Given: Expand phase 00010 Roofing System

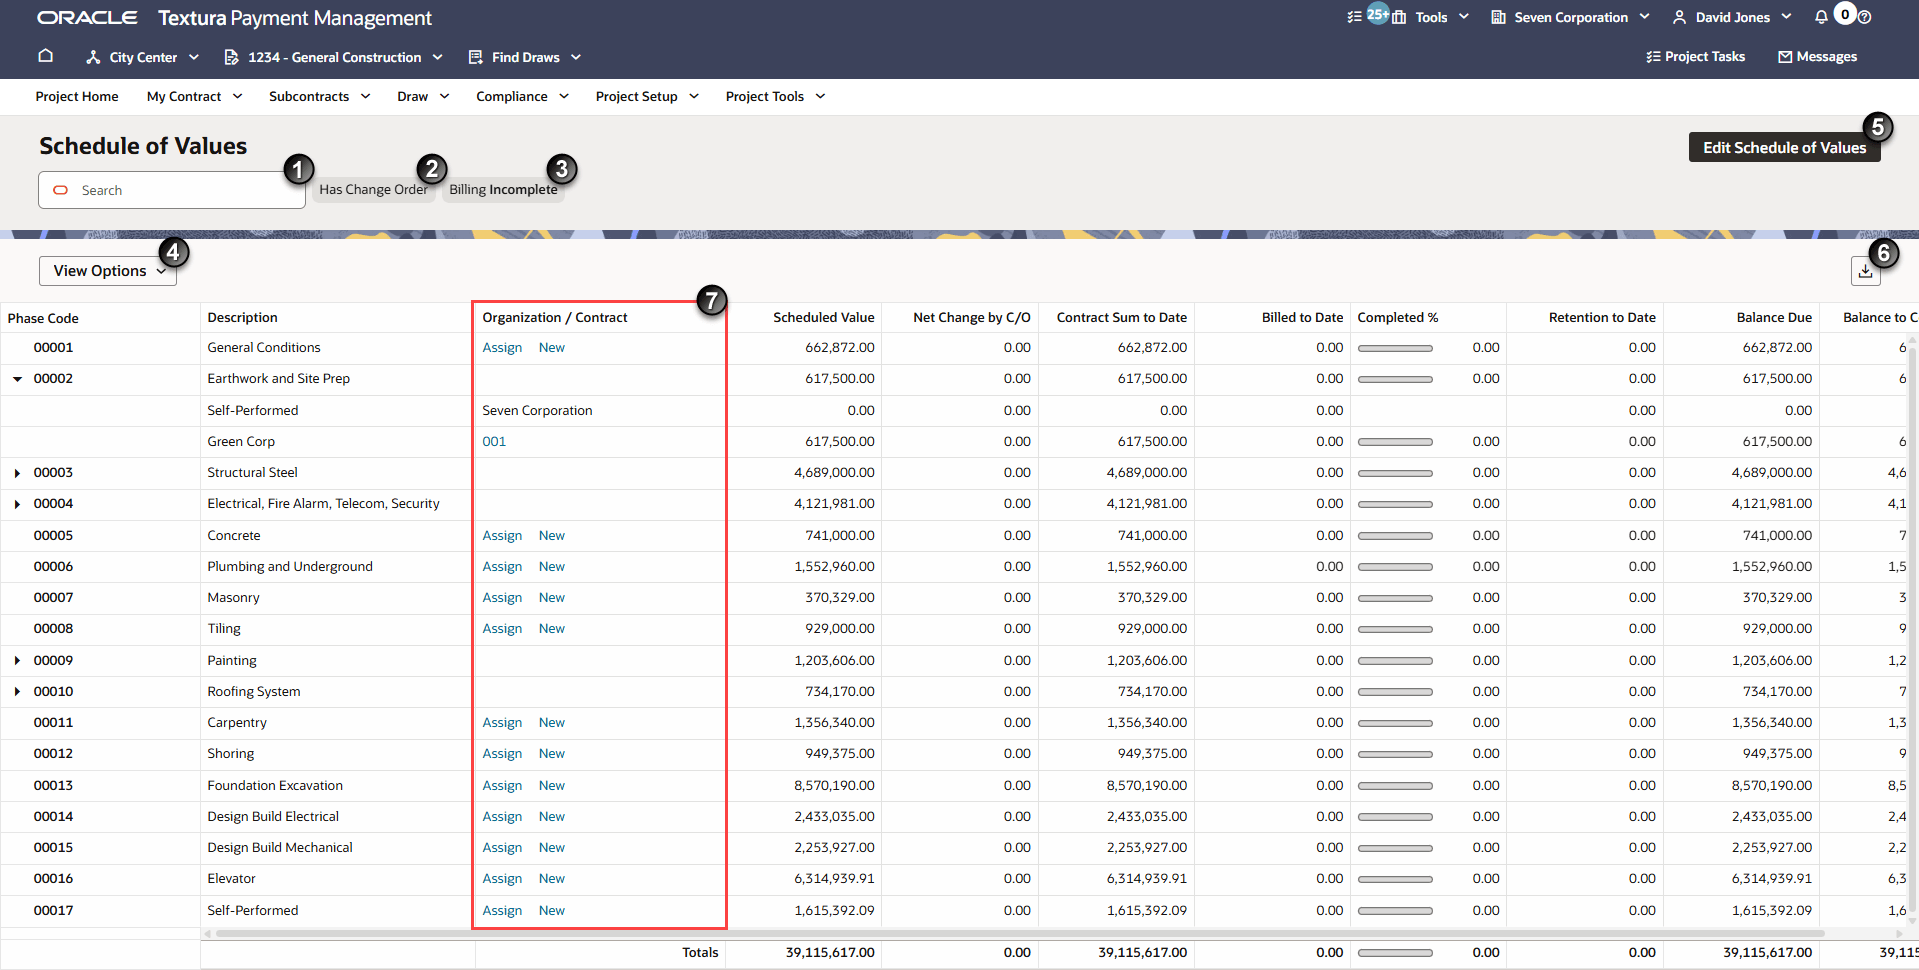Looking at the screenshot, I should tap(17, 692).
